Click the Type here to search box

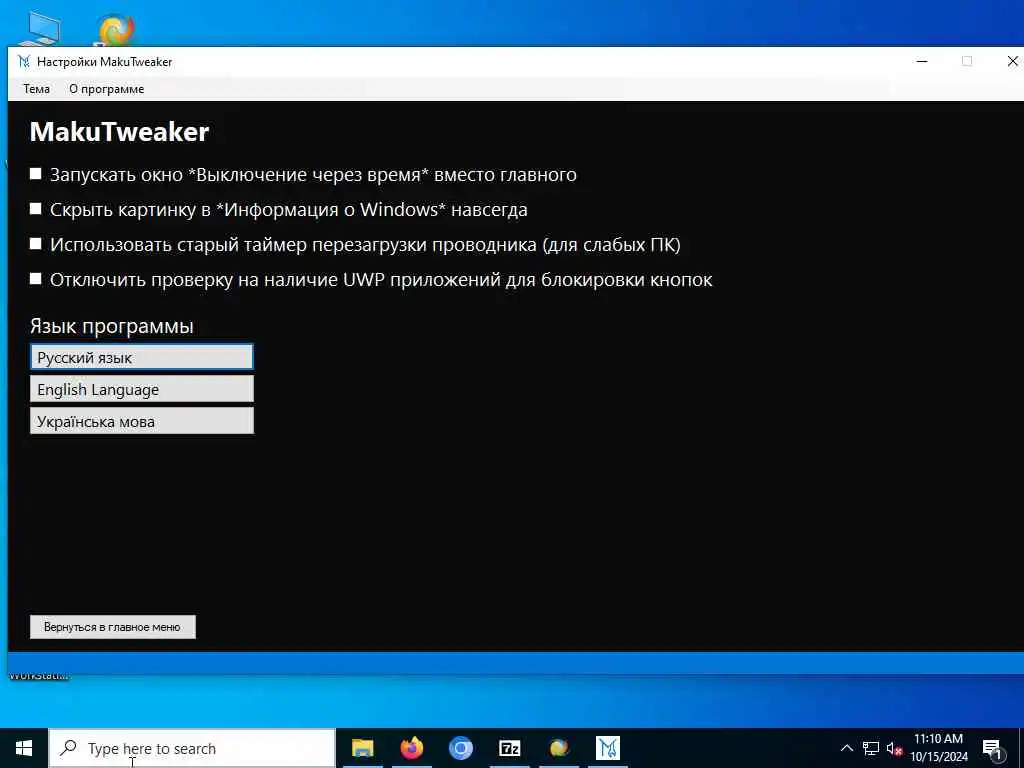click(x=192, y=748)
